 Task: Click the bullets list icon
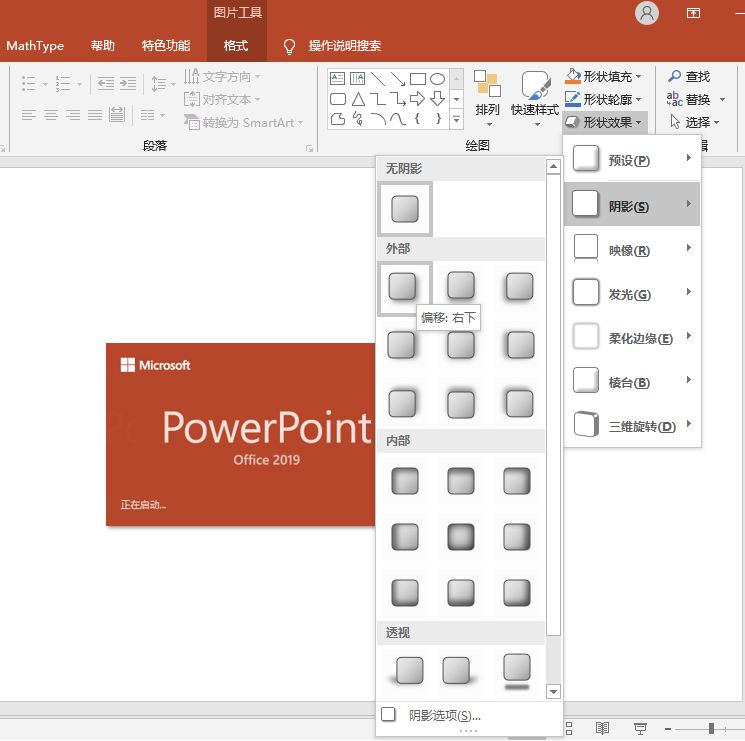(x=29, y=84)
